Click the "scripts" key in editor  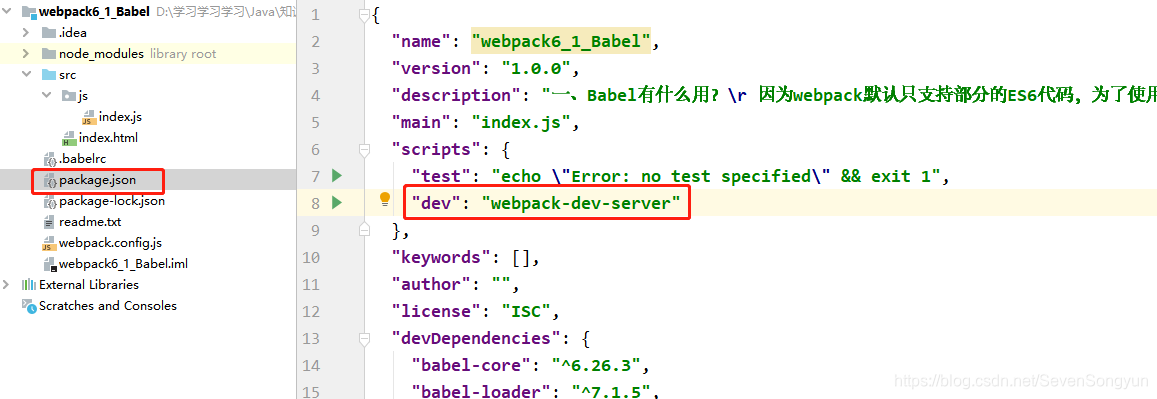coord(437,150)
